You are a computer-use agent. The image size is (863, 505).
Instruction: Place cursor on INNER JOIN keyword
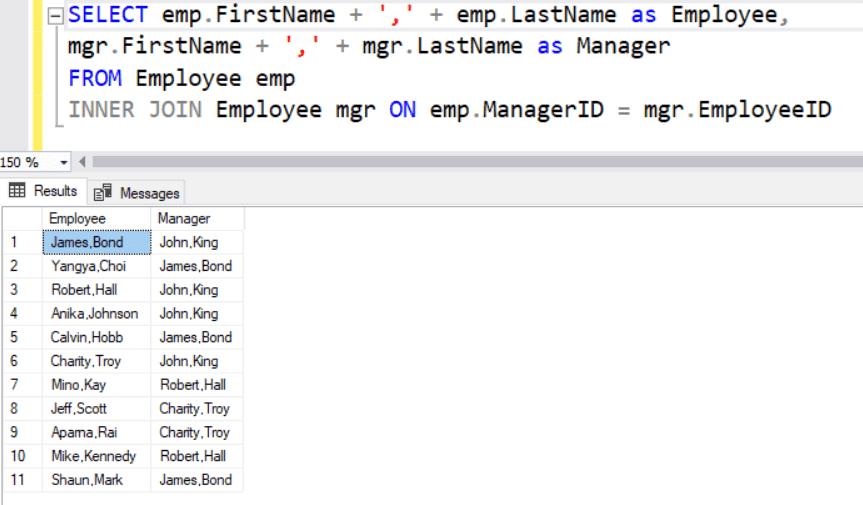coord(138,110)
